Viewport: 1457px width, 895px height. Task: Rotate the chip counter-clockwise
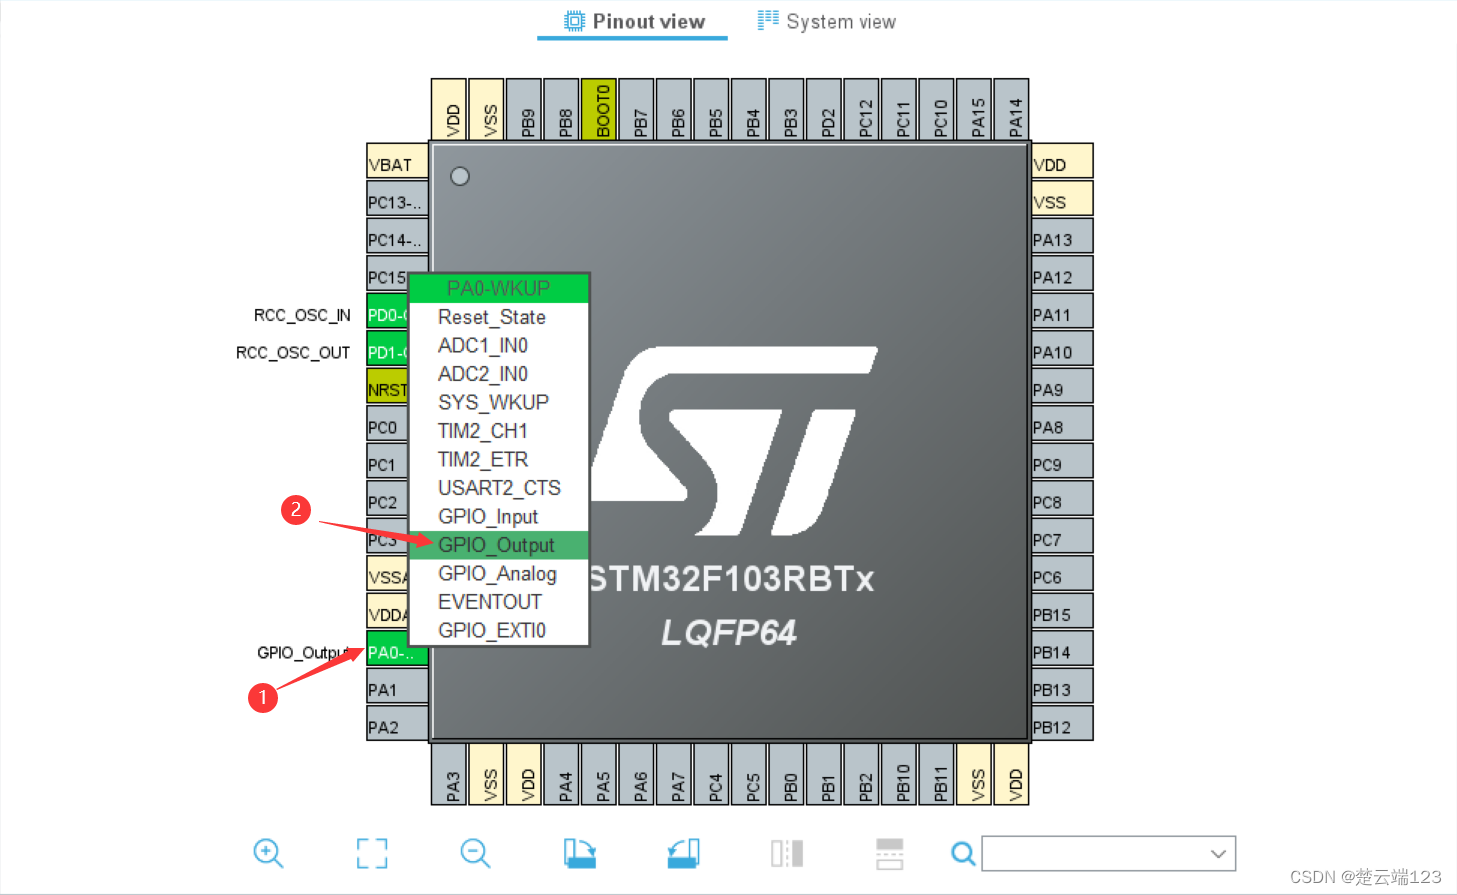click(683, 853)
